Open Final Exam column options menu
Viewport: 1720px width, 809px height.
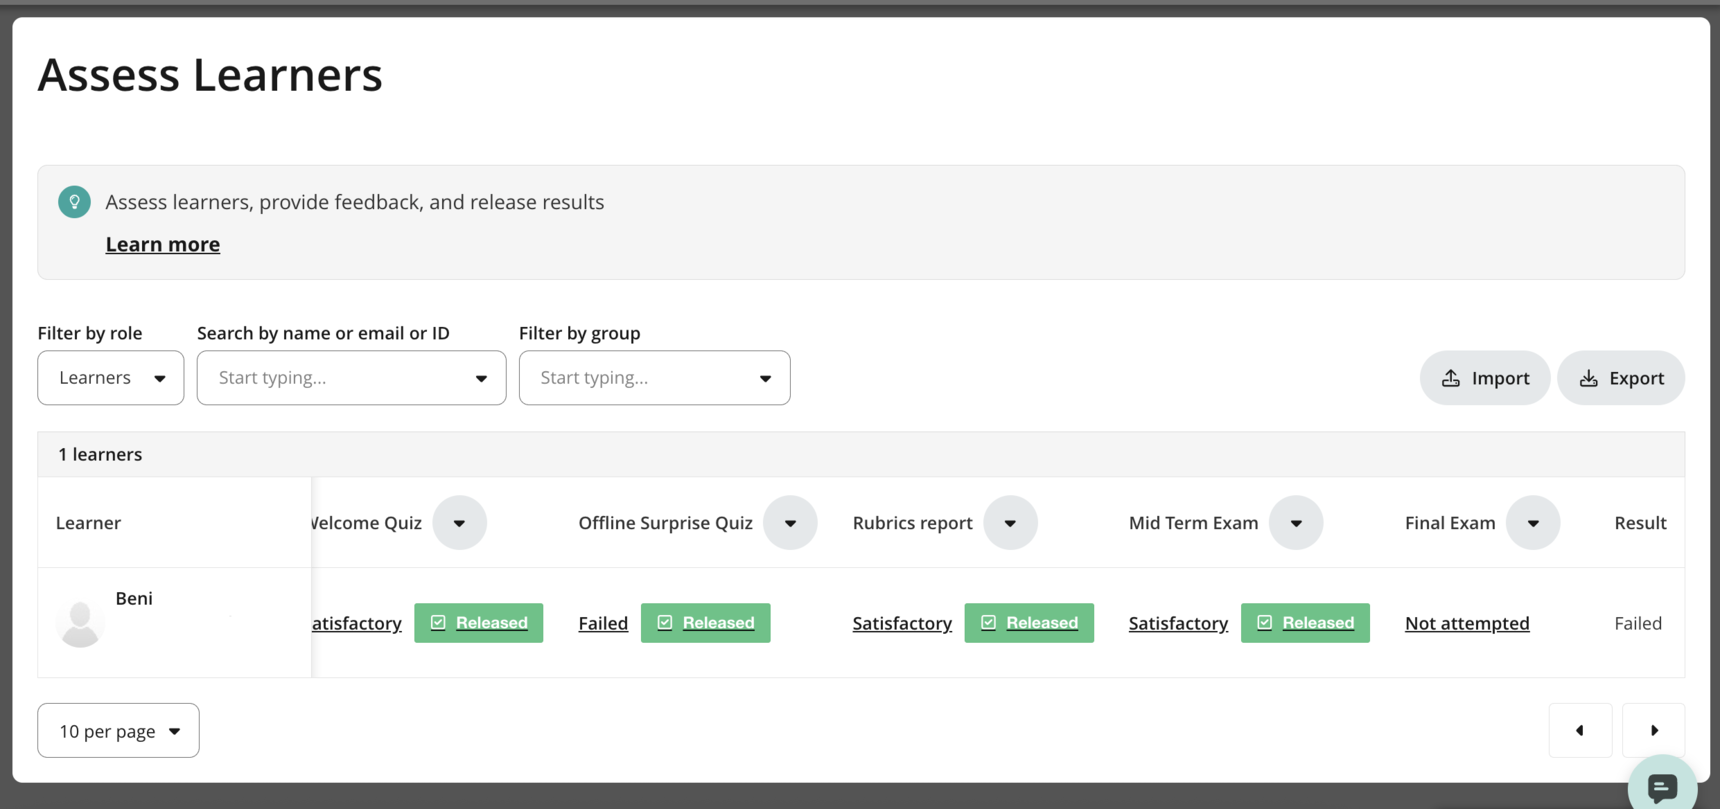click(x=1532, y=523)
